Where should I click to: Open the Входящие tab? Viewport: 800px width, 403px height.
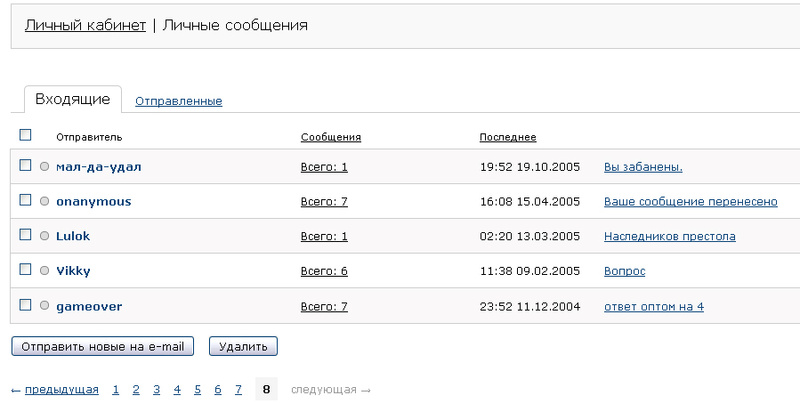pos(72,99)
